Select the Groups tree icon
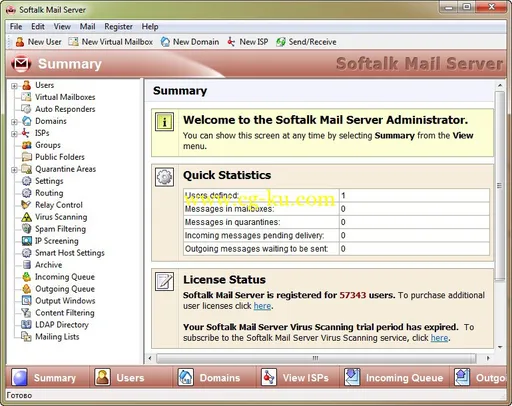The height and width of the screenshot is (406, 512). (x=27, y=145)
